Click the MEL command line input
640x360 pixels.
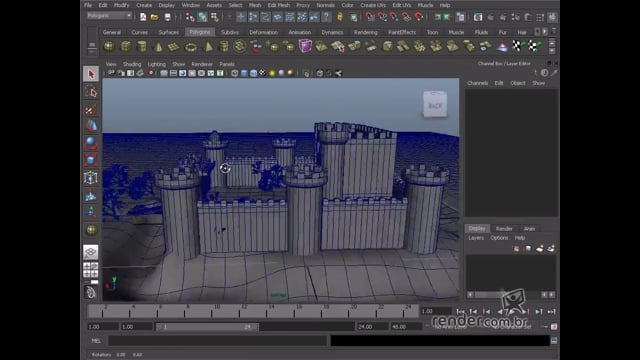click(x=218, y=340)
